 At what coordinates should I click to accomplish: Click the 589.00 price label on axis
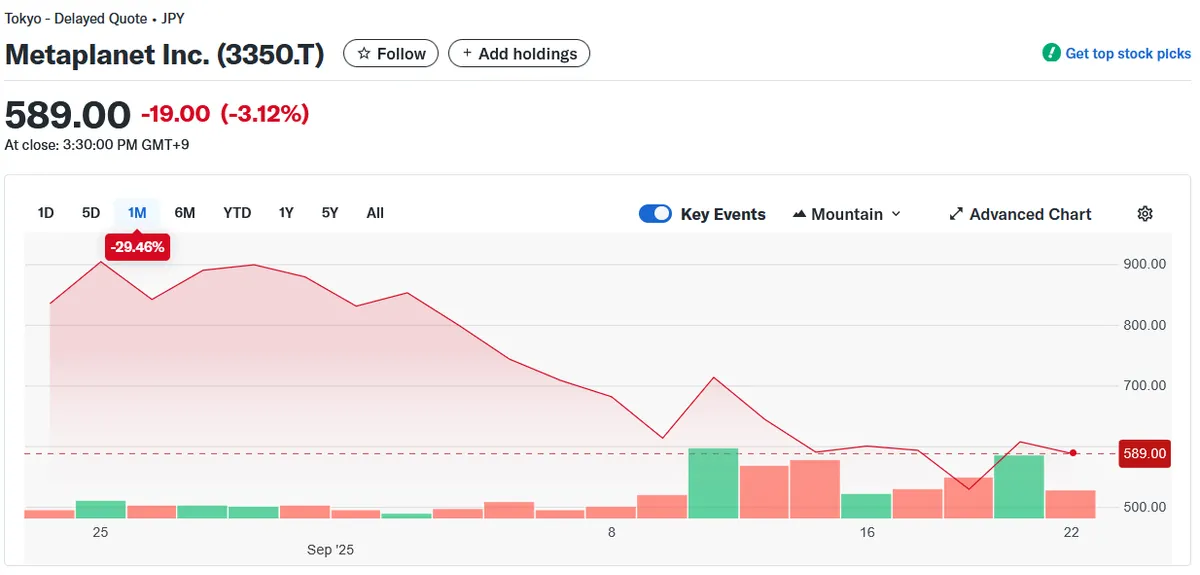(x=1145, y=454)
